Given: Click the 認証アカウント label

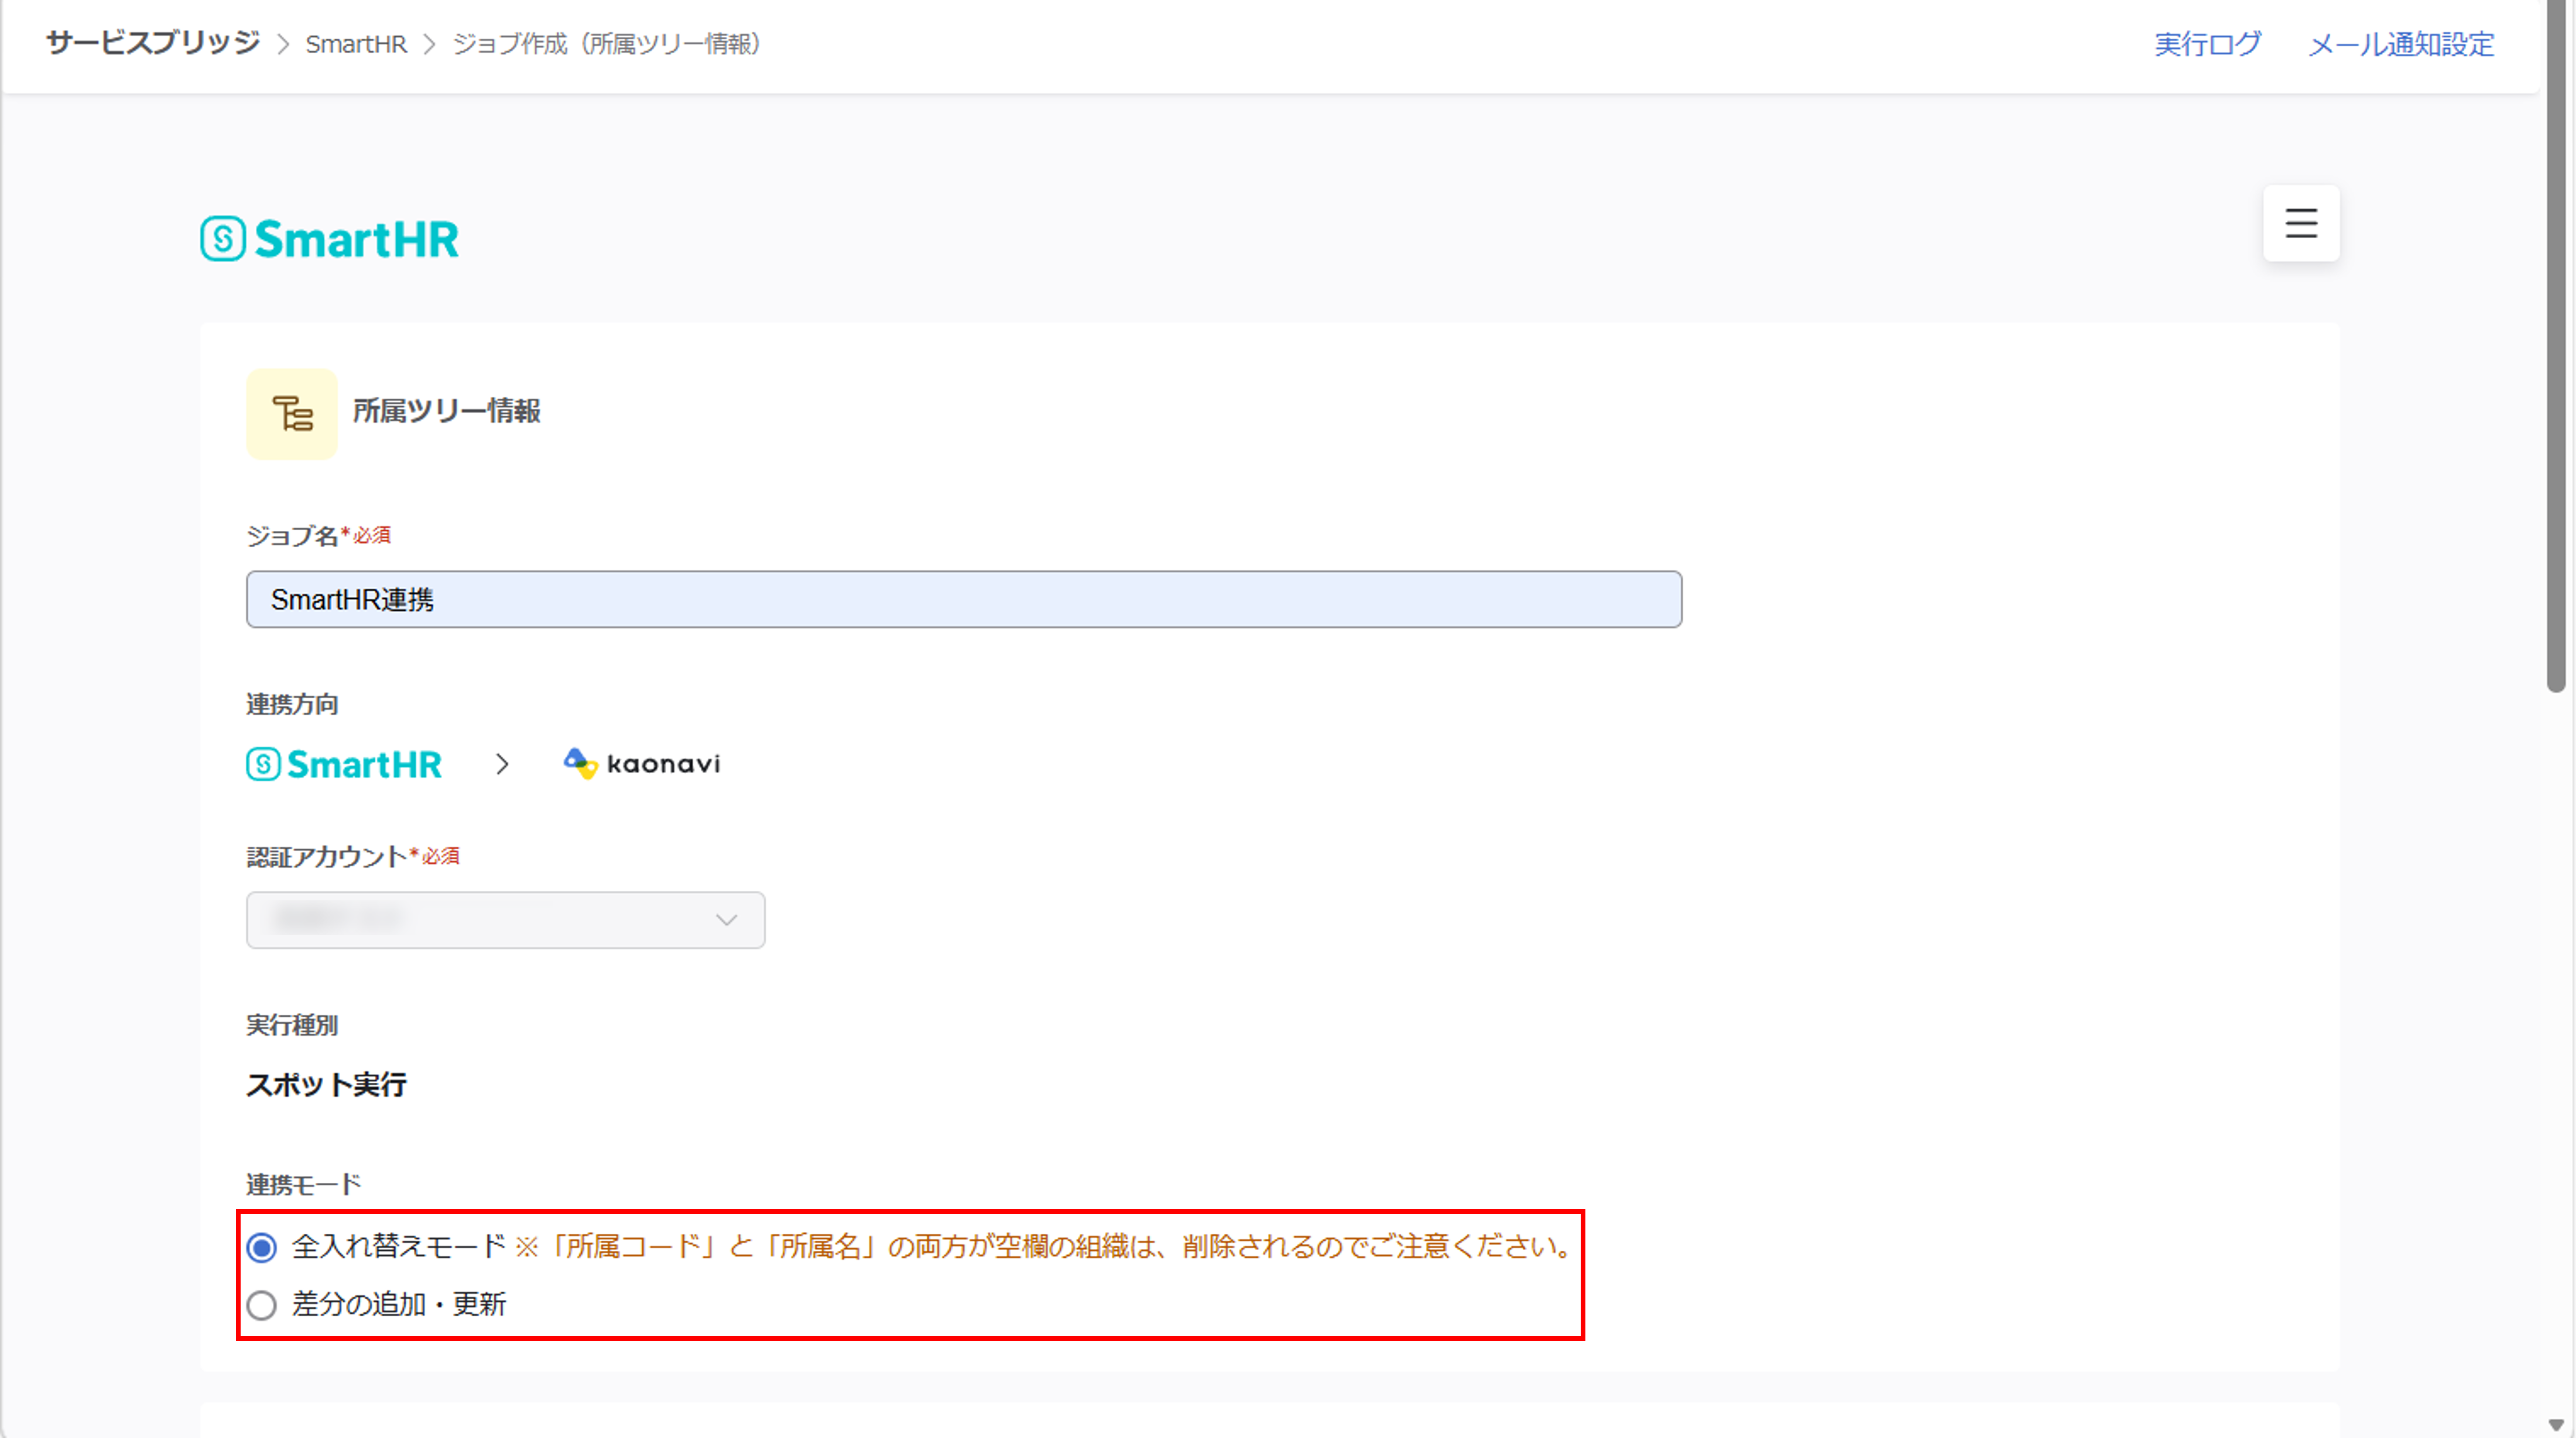Looking at the screenshot, I should click(326, 856).
